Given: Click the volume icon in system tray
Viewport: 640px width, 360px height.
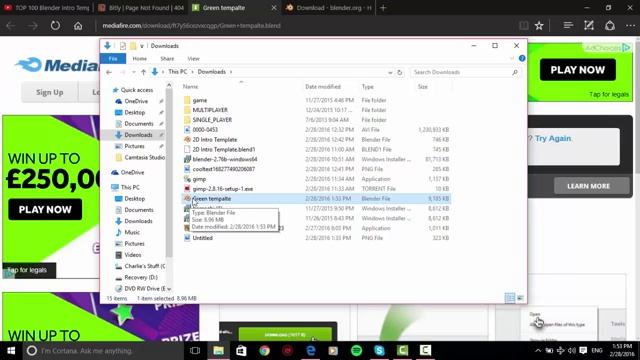Looking at the screenshot, I should point(571,351).
